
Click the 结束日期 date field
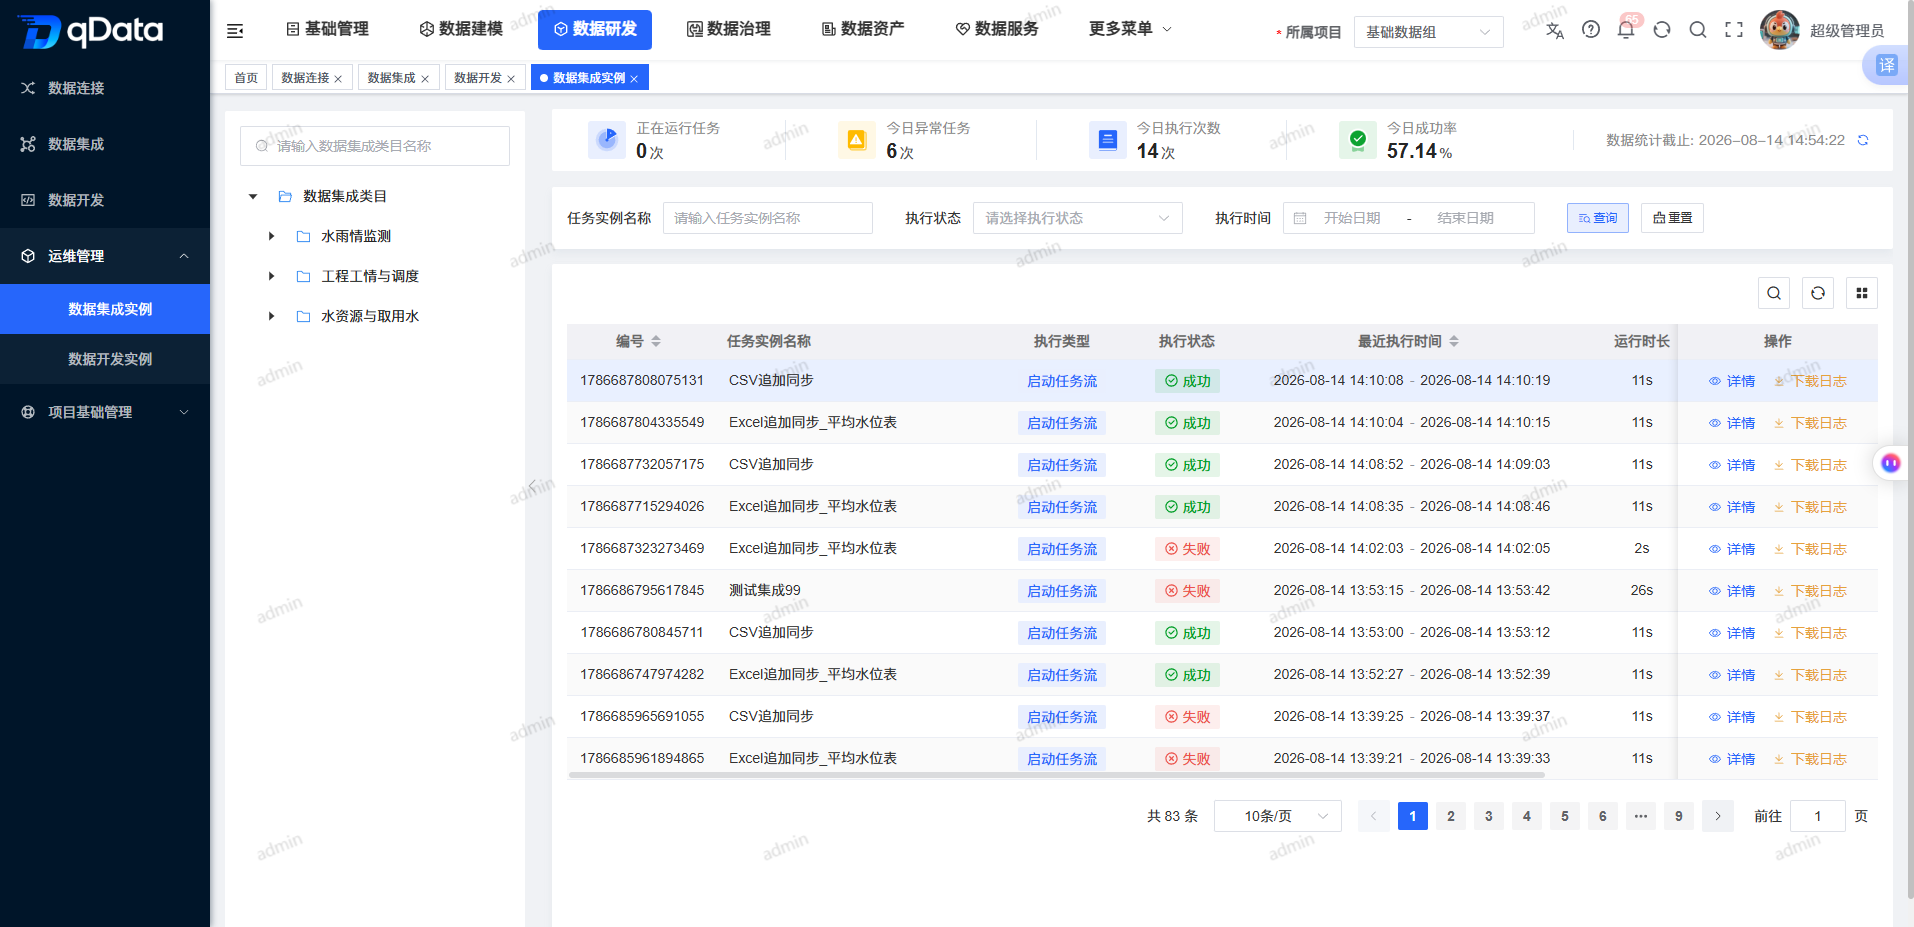(x=1465, y=218)
